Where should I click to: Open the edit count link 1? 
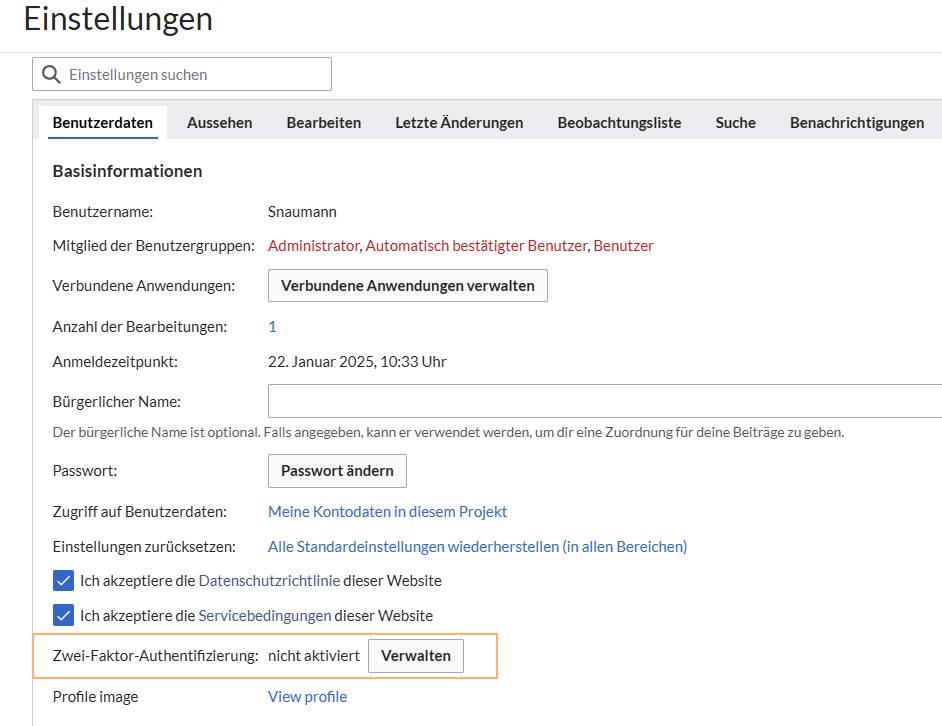272,327
